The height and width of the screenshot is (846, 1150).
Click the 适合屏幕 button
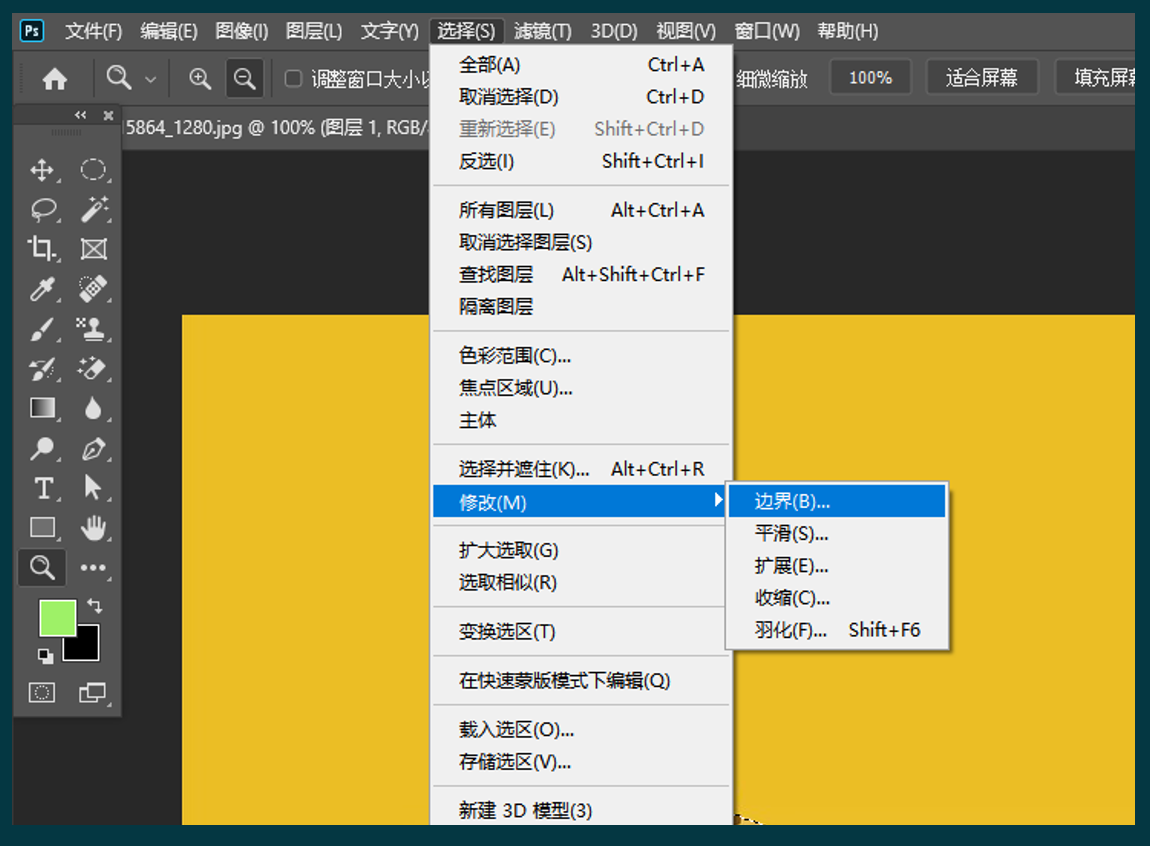(x=981, y=78)
